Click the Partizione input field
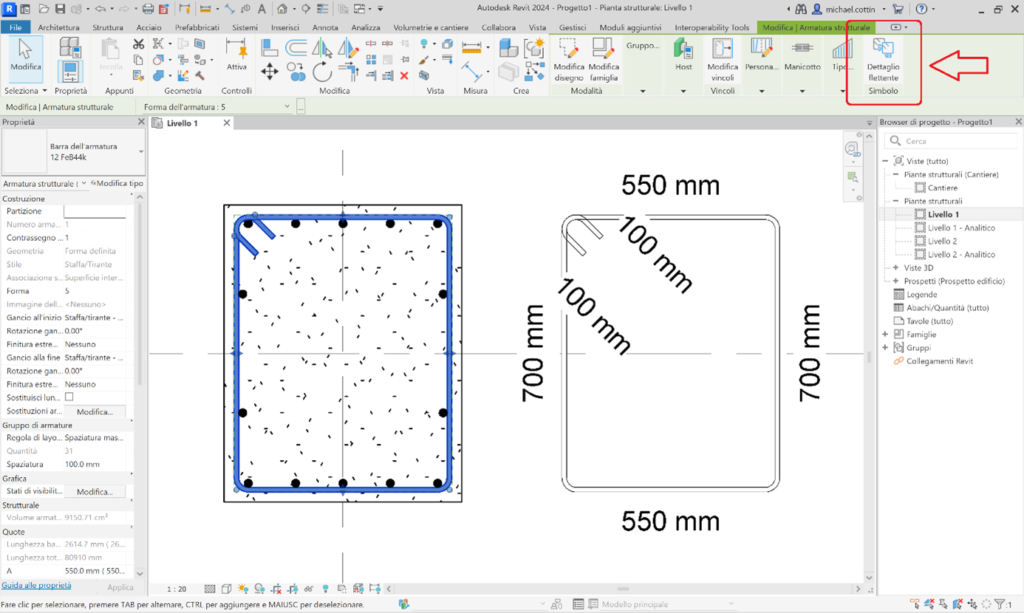The width and height of the screenshot is (1024, 613). coord(95,212)
